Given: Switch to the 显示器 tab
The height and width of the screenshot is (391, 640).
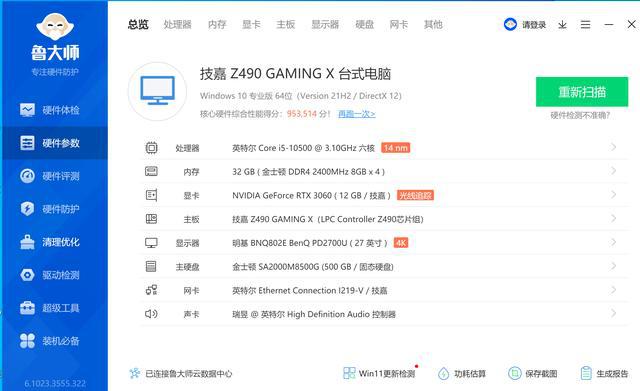Looking at the screenshot, I should point(325,24).
